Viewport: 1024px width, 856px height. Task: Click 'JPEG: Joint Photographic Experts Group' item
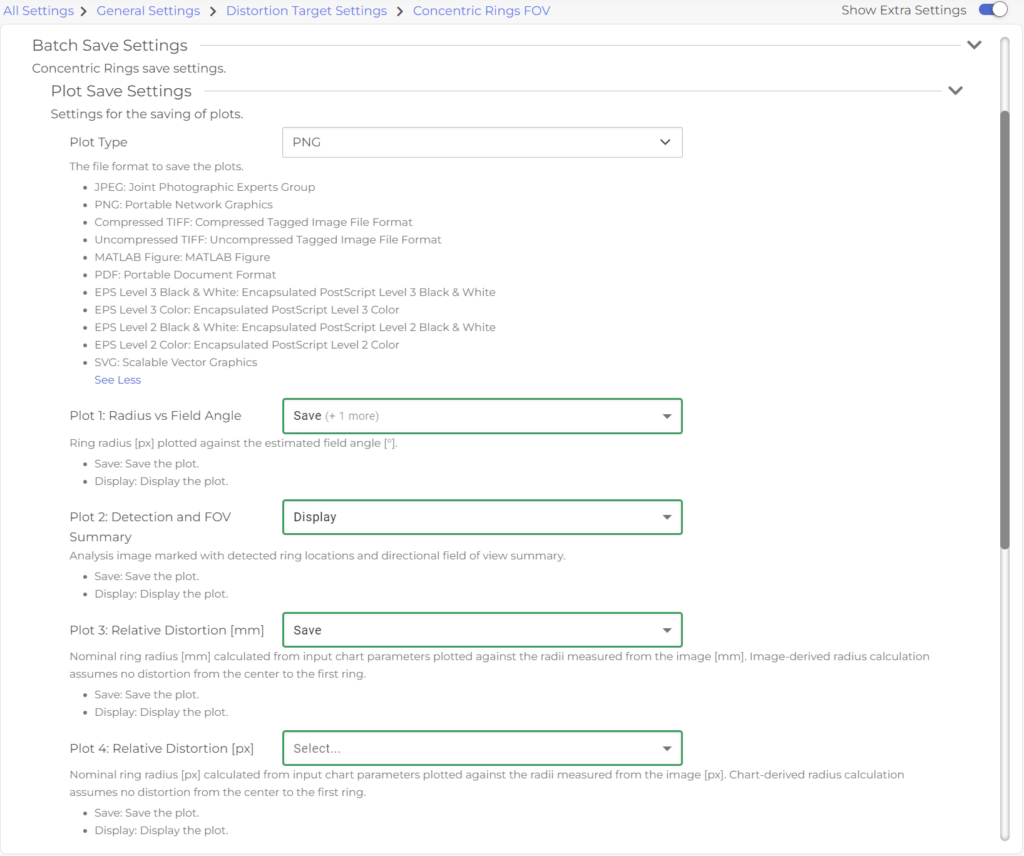204,187
